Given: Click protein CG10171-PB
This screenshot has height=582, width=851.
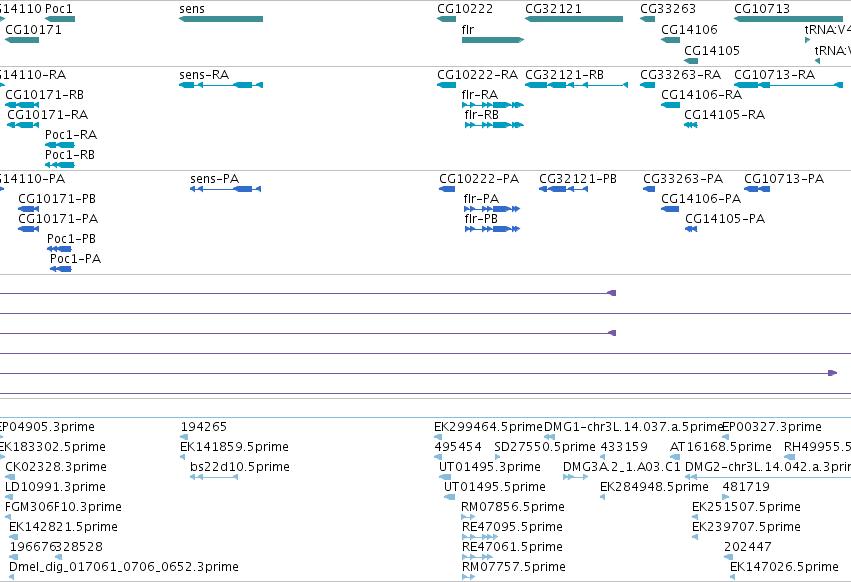Looking at the screenshot, I should click(x=57, y=199).
